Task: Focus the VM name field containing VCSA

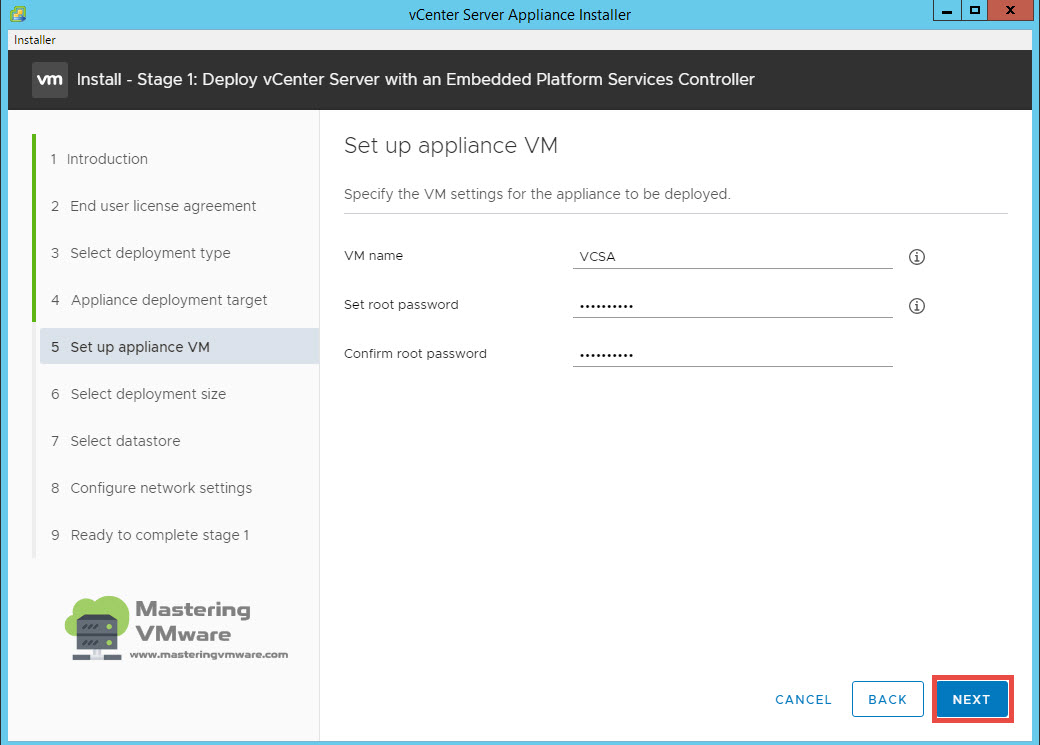Action: click(732, 257)
